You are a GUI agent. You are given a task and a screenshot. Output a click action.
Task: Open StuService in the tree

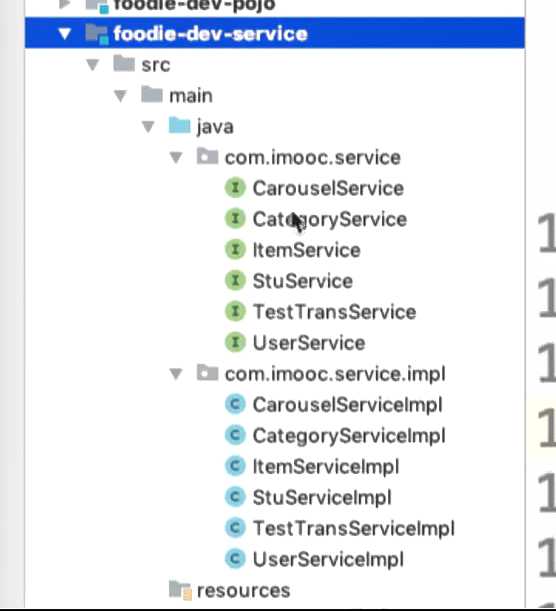[x=303, y=281]
